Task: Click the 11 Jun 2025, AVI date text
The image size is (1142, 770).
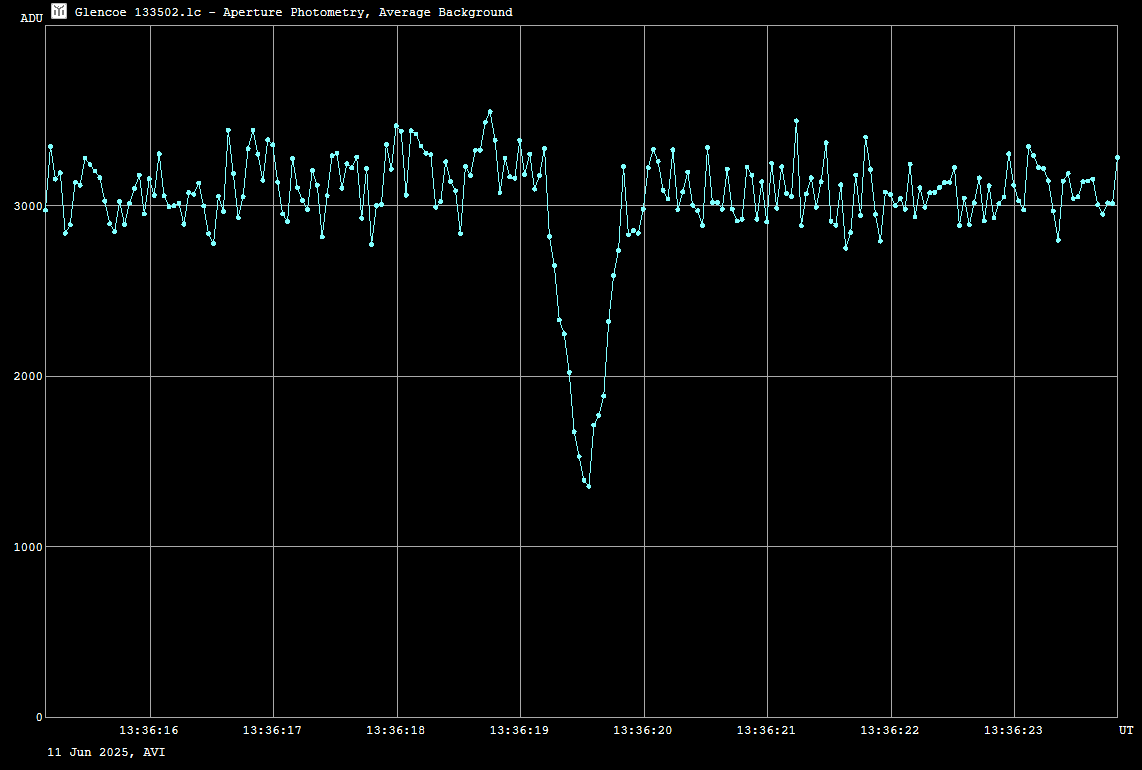Action: point(106,751)
